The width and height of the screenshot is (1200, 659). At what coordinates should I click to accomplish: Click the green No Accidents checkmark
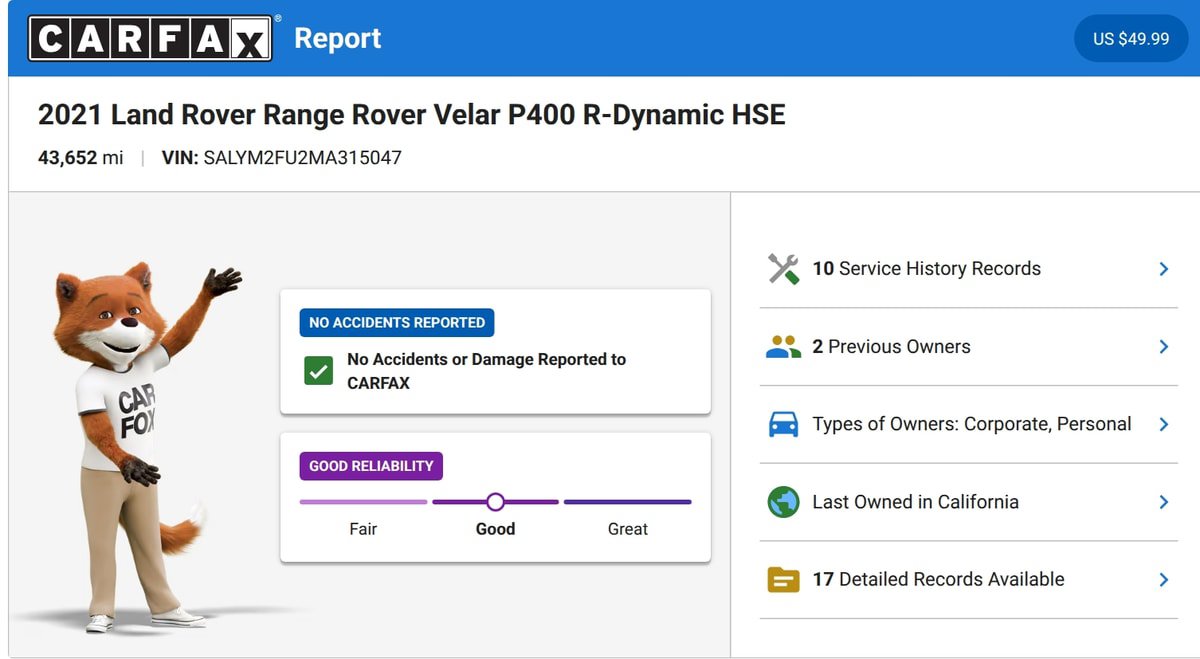pyautogui.click(x=318, y=371)
